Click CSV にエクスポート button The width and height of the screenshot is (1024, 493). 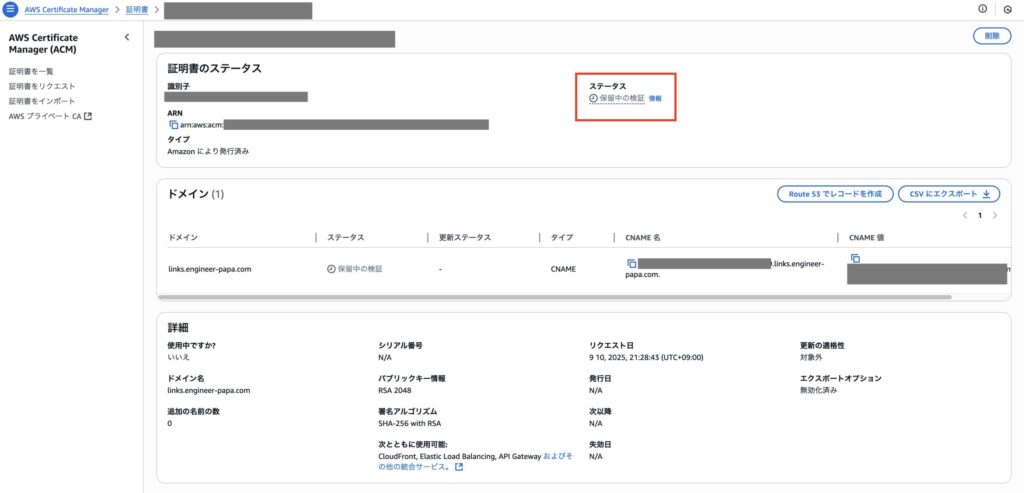point(949,194)
